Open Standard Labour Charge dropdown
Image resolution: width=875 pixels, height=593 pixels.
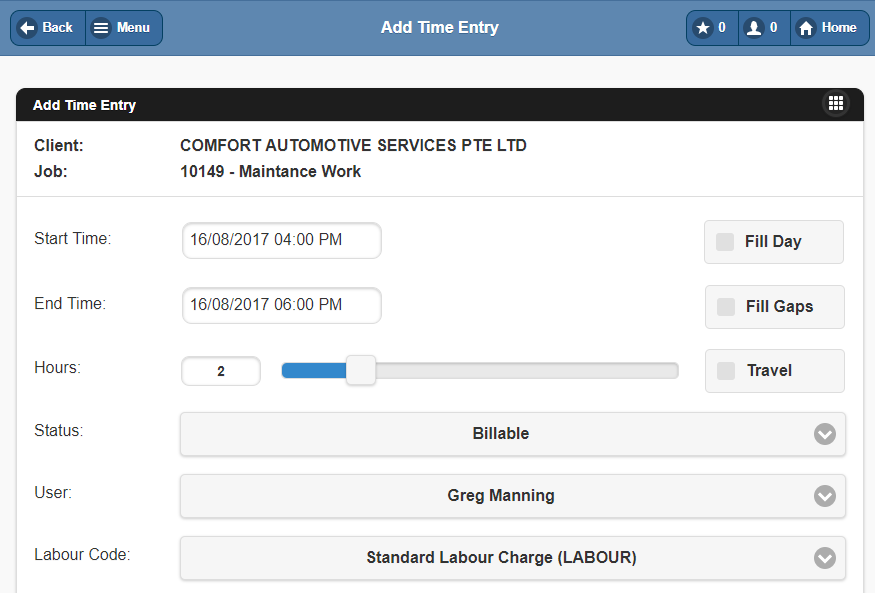[x=500, y=558]
